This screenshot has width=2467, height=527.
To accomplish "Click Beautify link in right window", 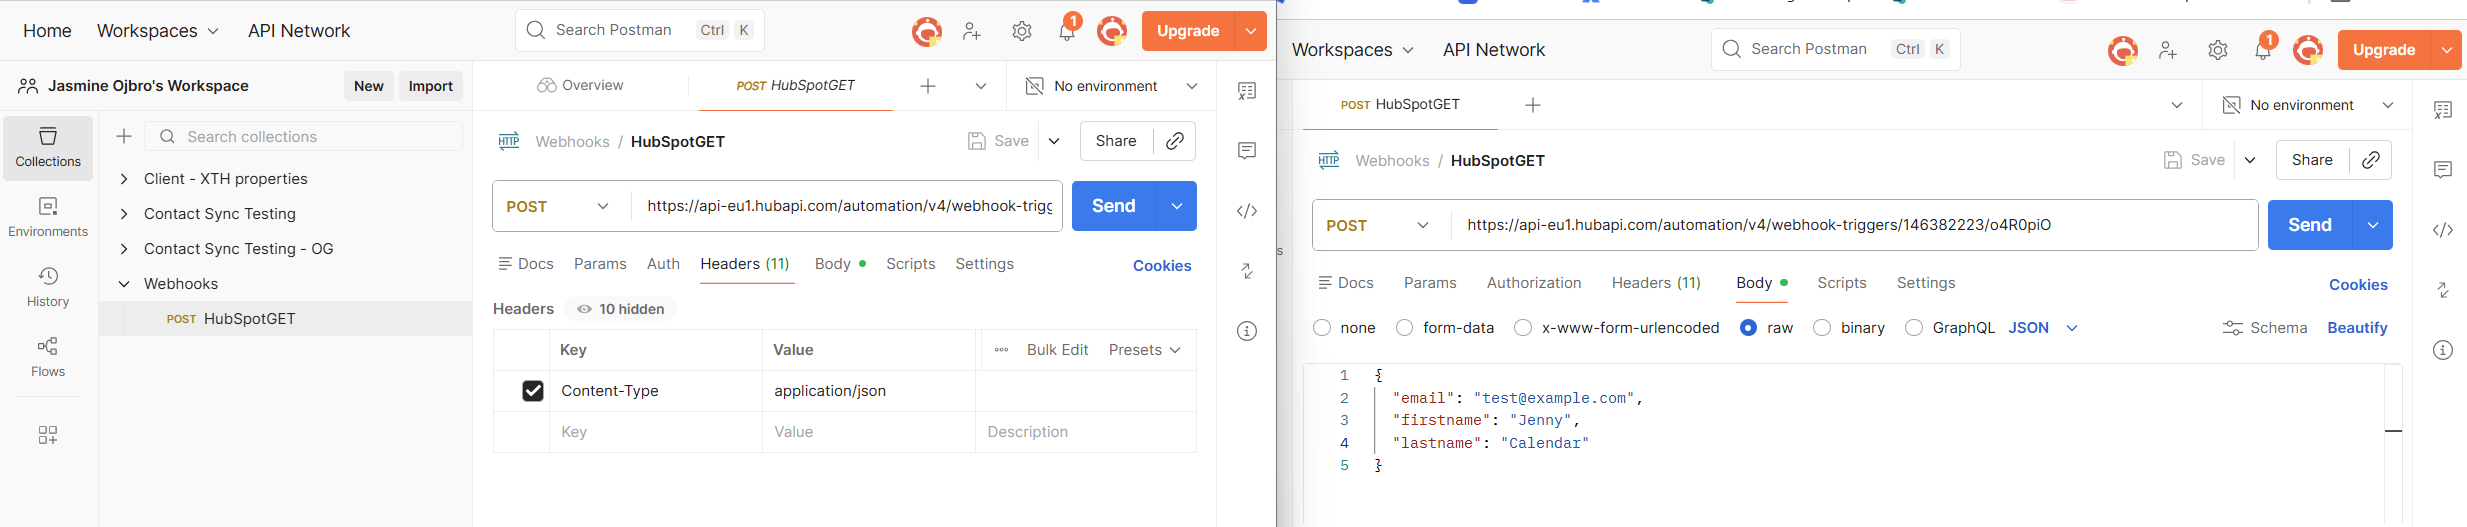I will tap(2357, 328).
